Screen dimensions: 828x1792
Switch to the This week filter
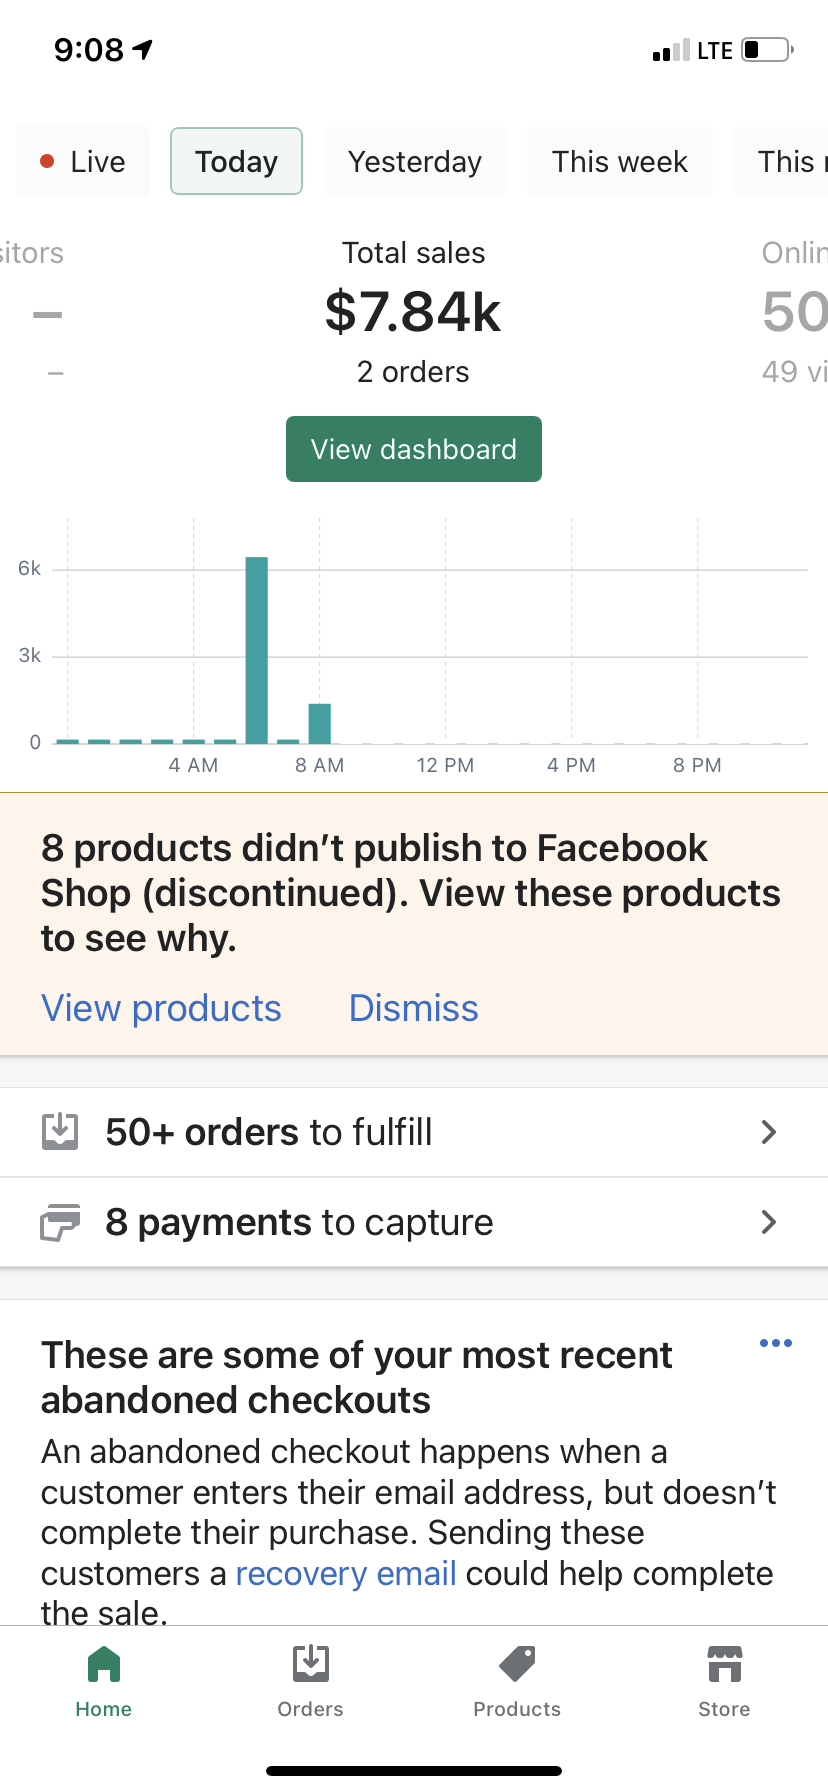point(620,161)
